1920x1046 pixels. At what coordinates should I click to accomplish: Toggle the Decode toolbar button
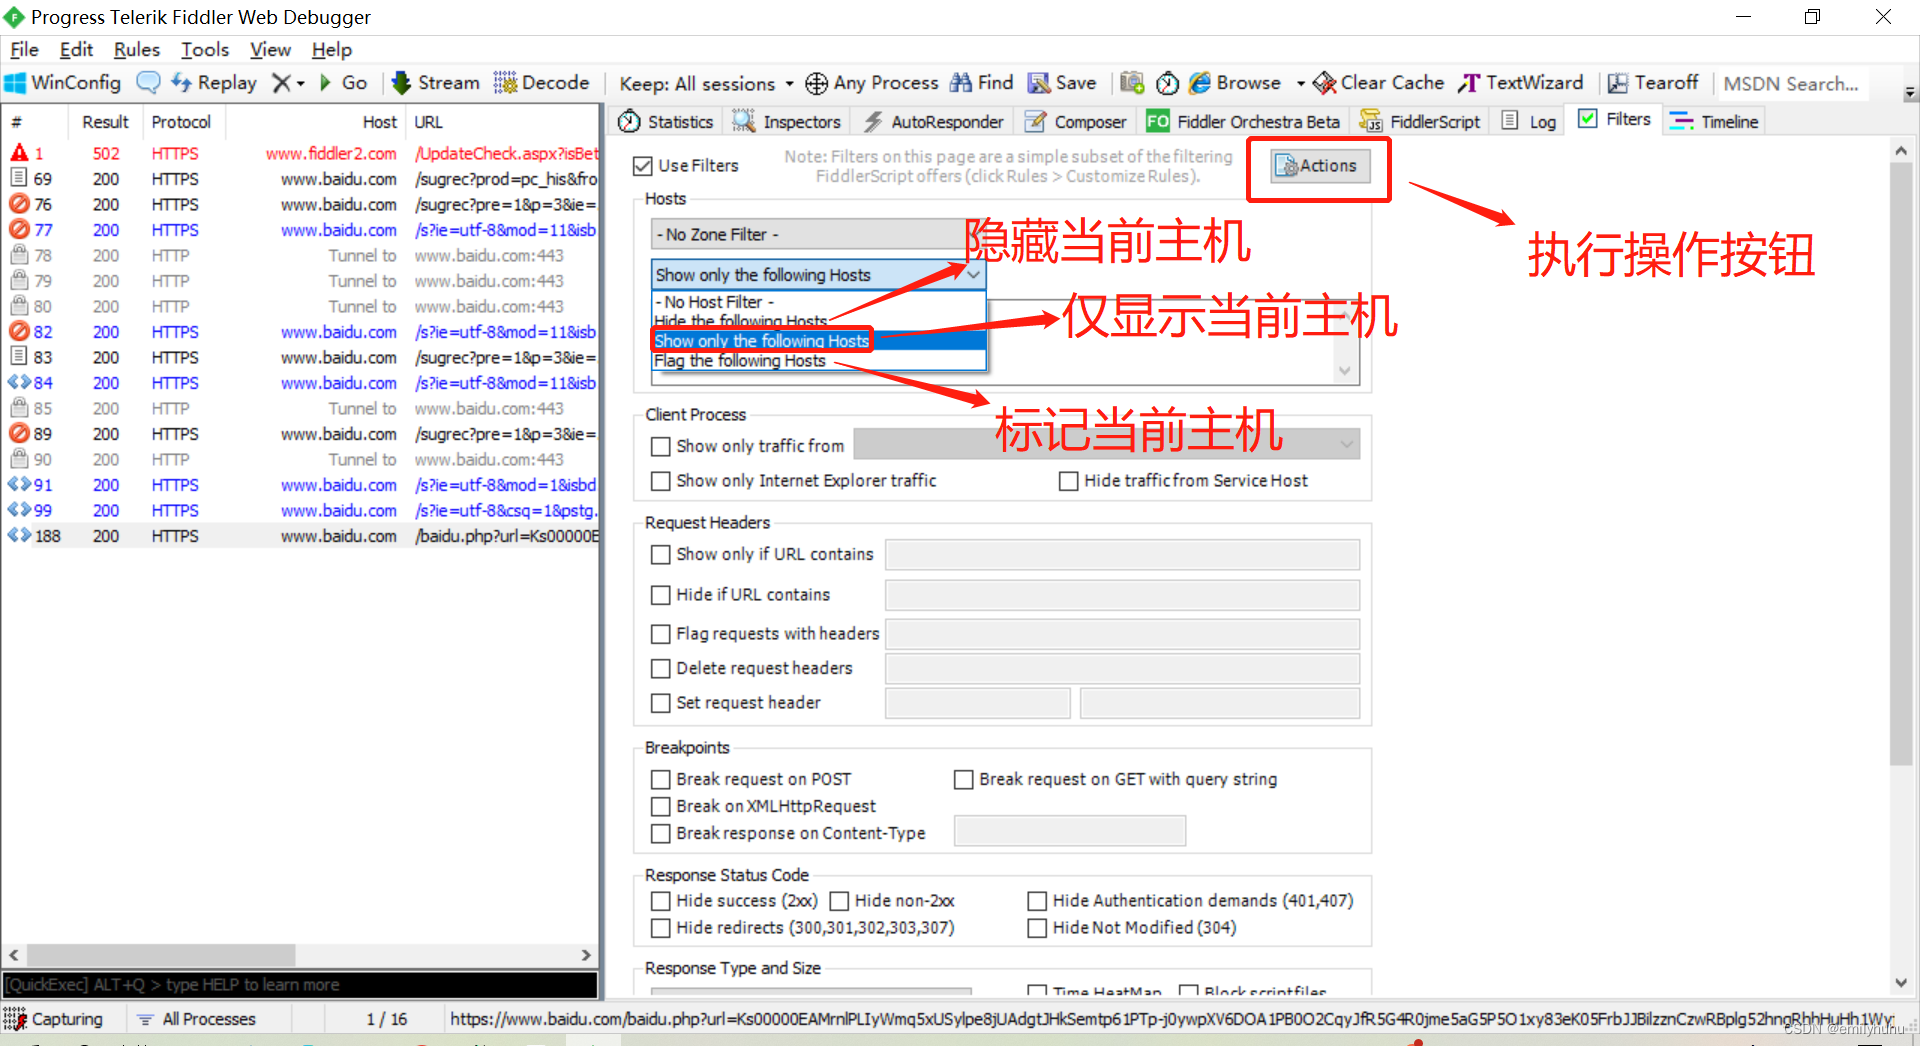[x=541, y=83]
